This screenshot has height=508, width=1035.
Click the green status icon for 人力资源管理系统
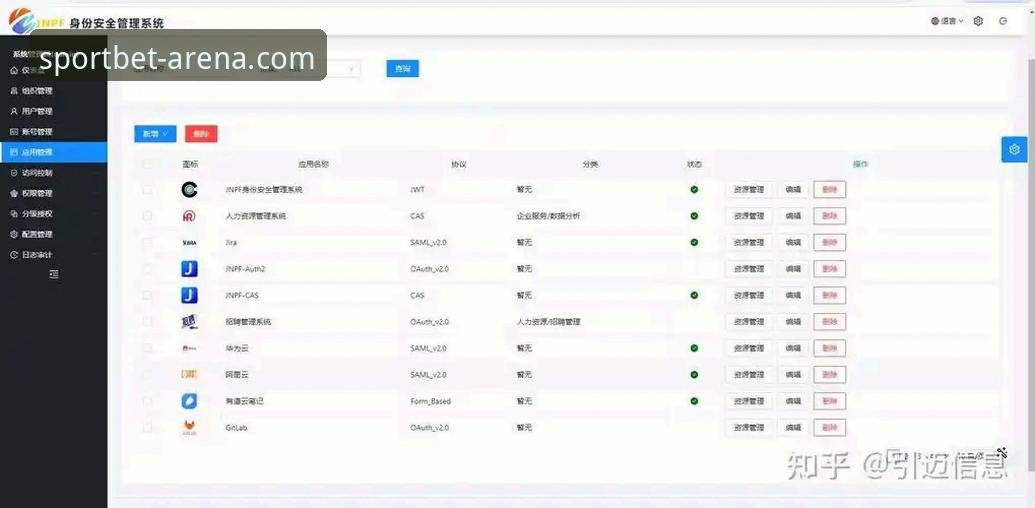[694, 216]
